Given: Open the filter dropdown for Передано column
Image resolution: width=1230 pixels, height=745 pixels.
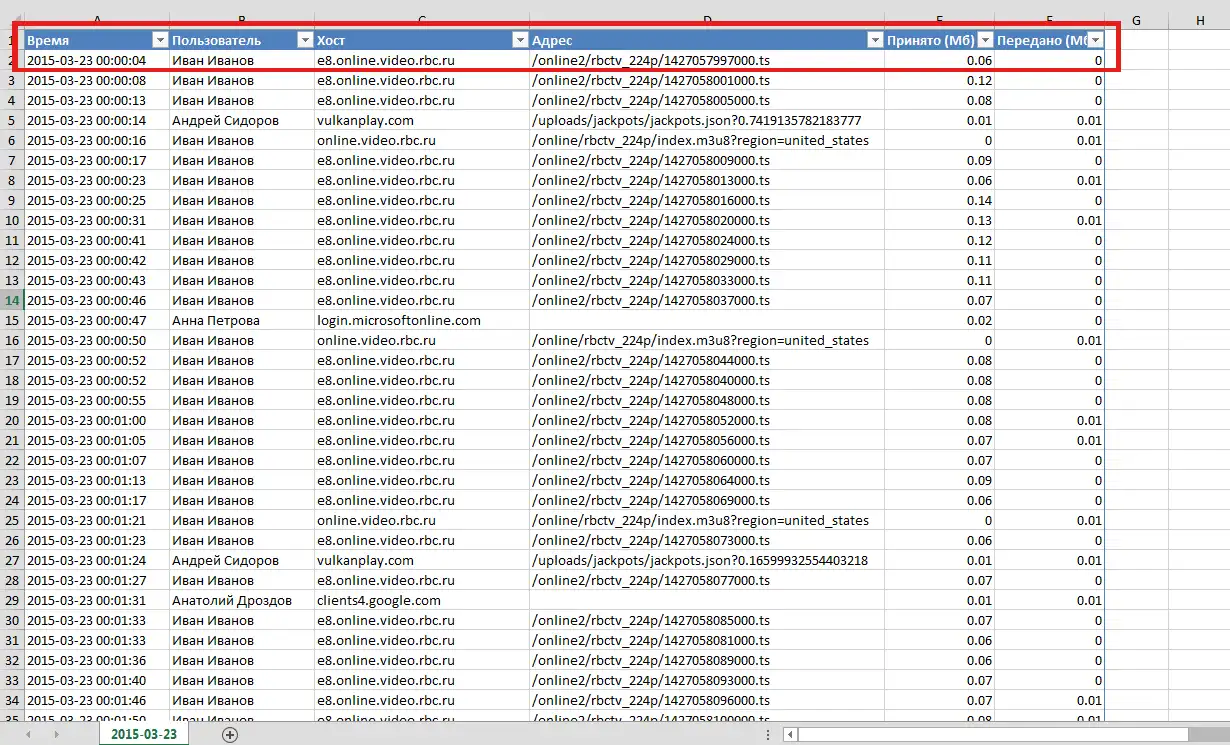Looking at the screenshot, I should click(x=1095, y=40).
